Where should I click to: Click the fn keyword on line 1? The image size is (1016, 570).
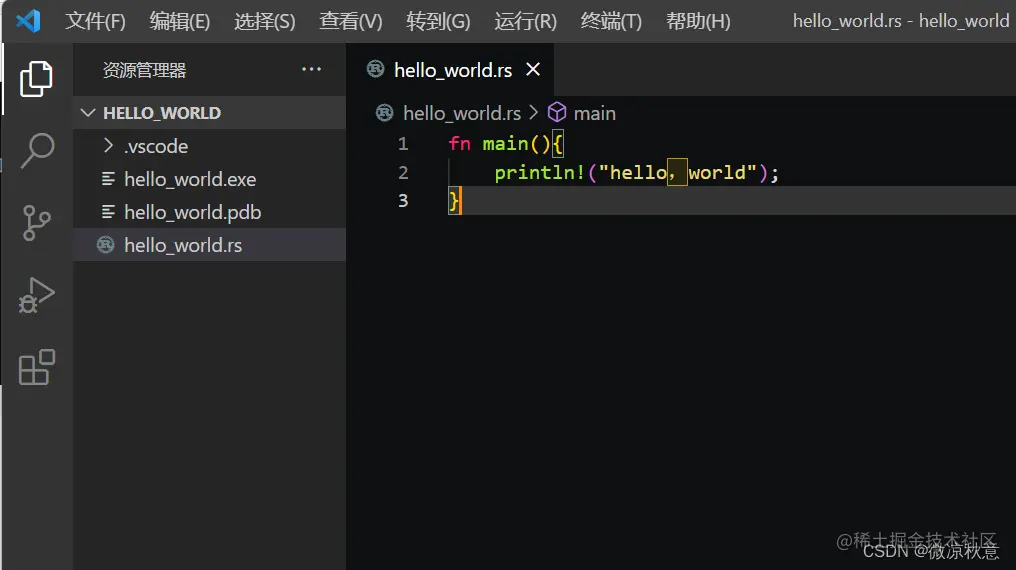[x=459, y=143]
